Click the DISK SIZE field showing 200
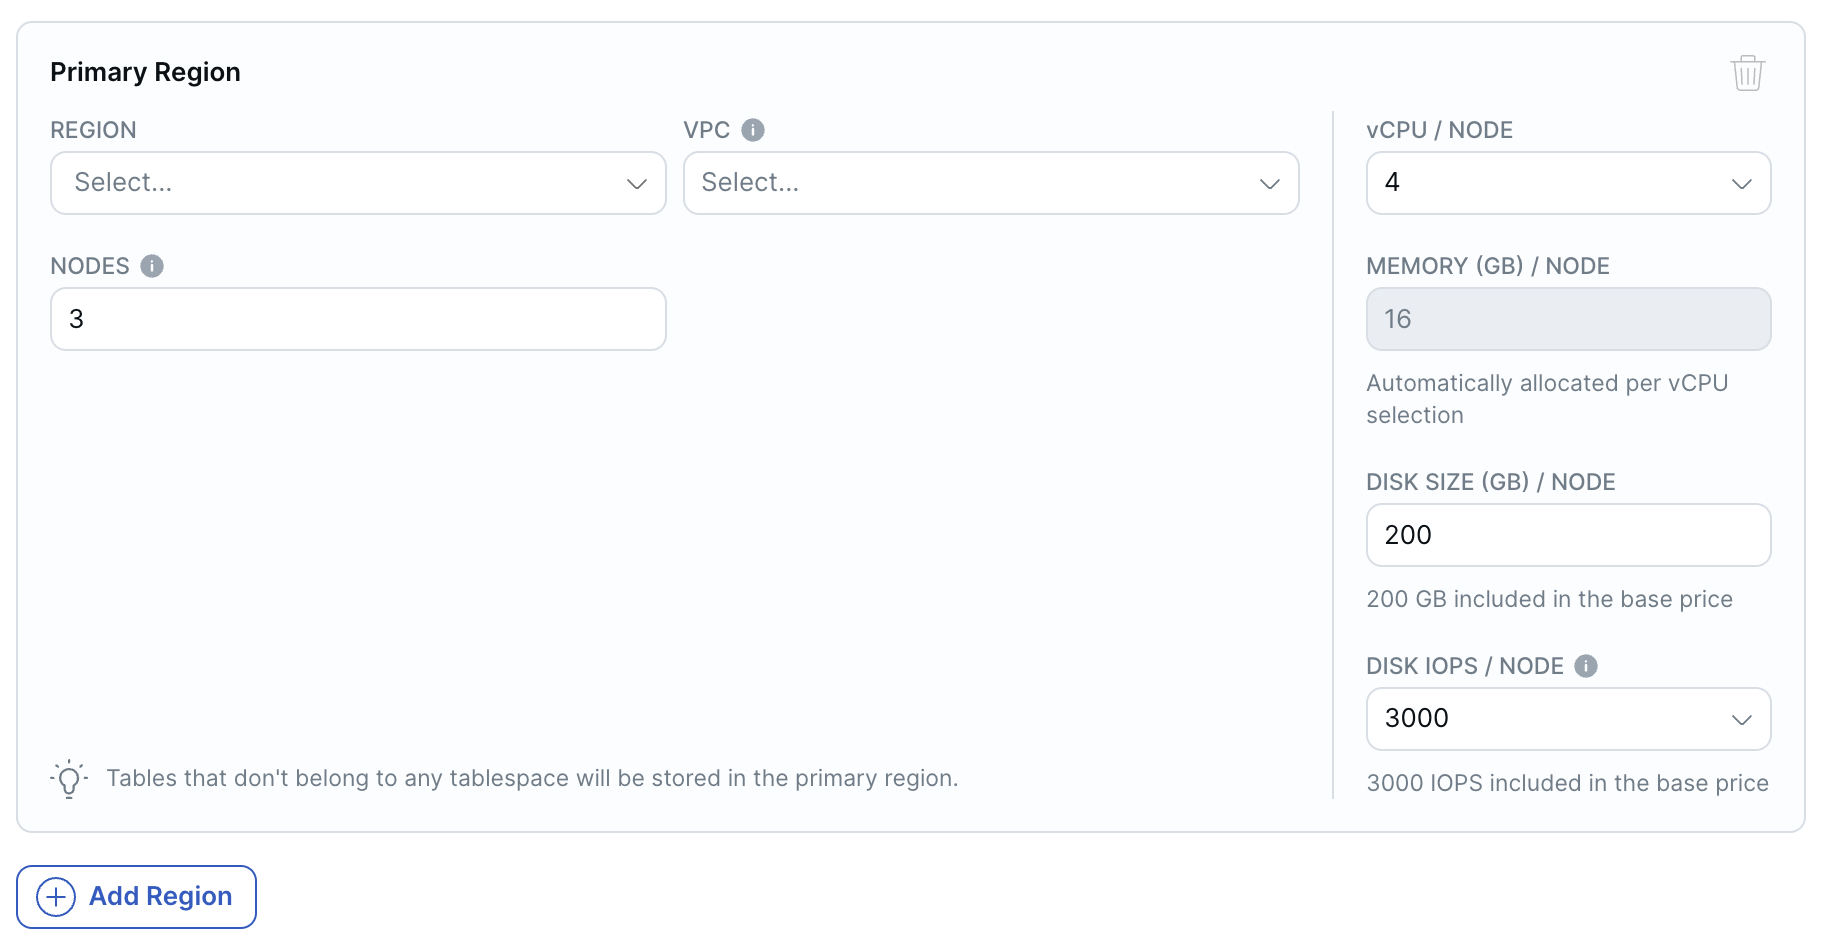This screenshot has height=952, width=1822. coord(1567,535)
